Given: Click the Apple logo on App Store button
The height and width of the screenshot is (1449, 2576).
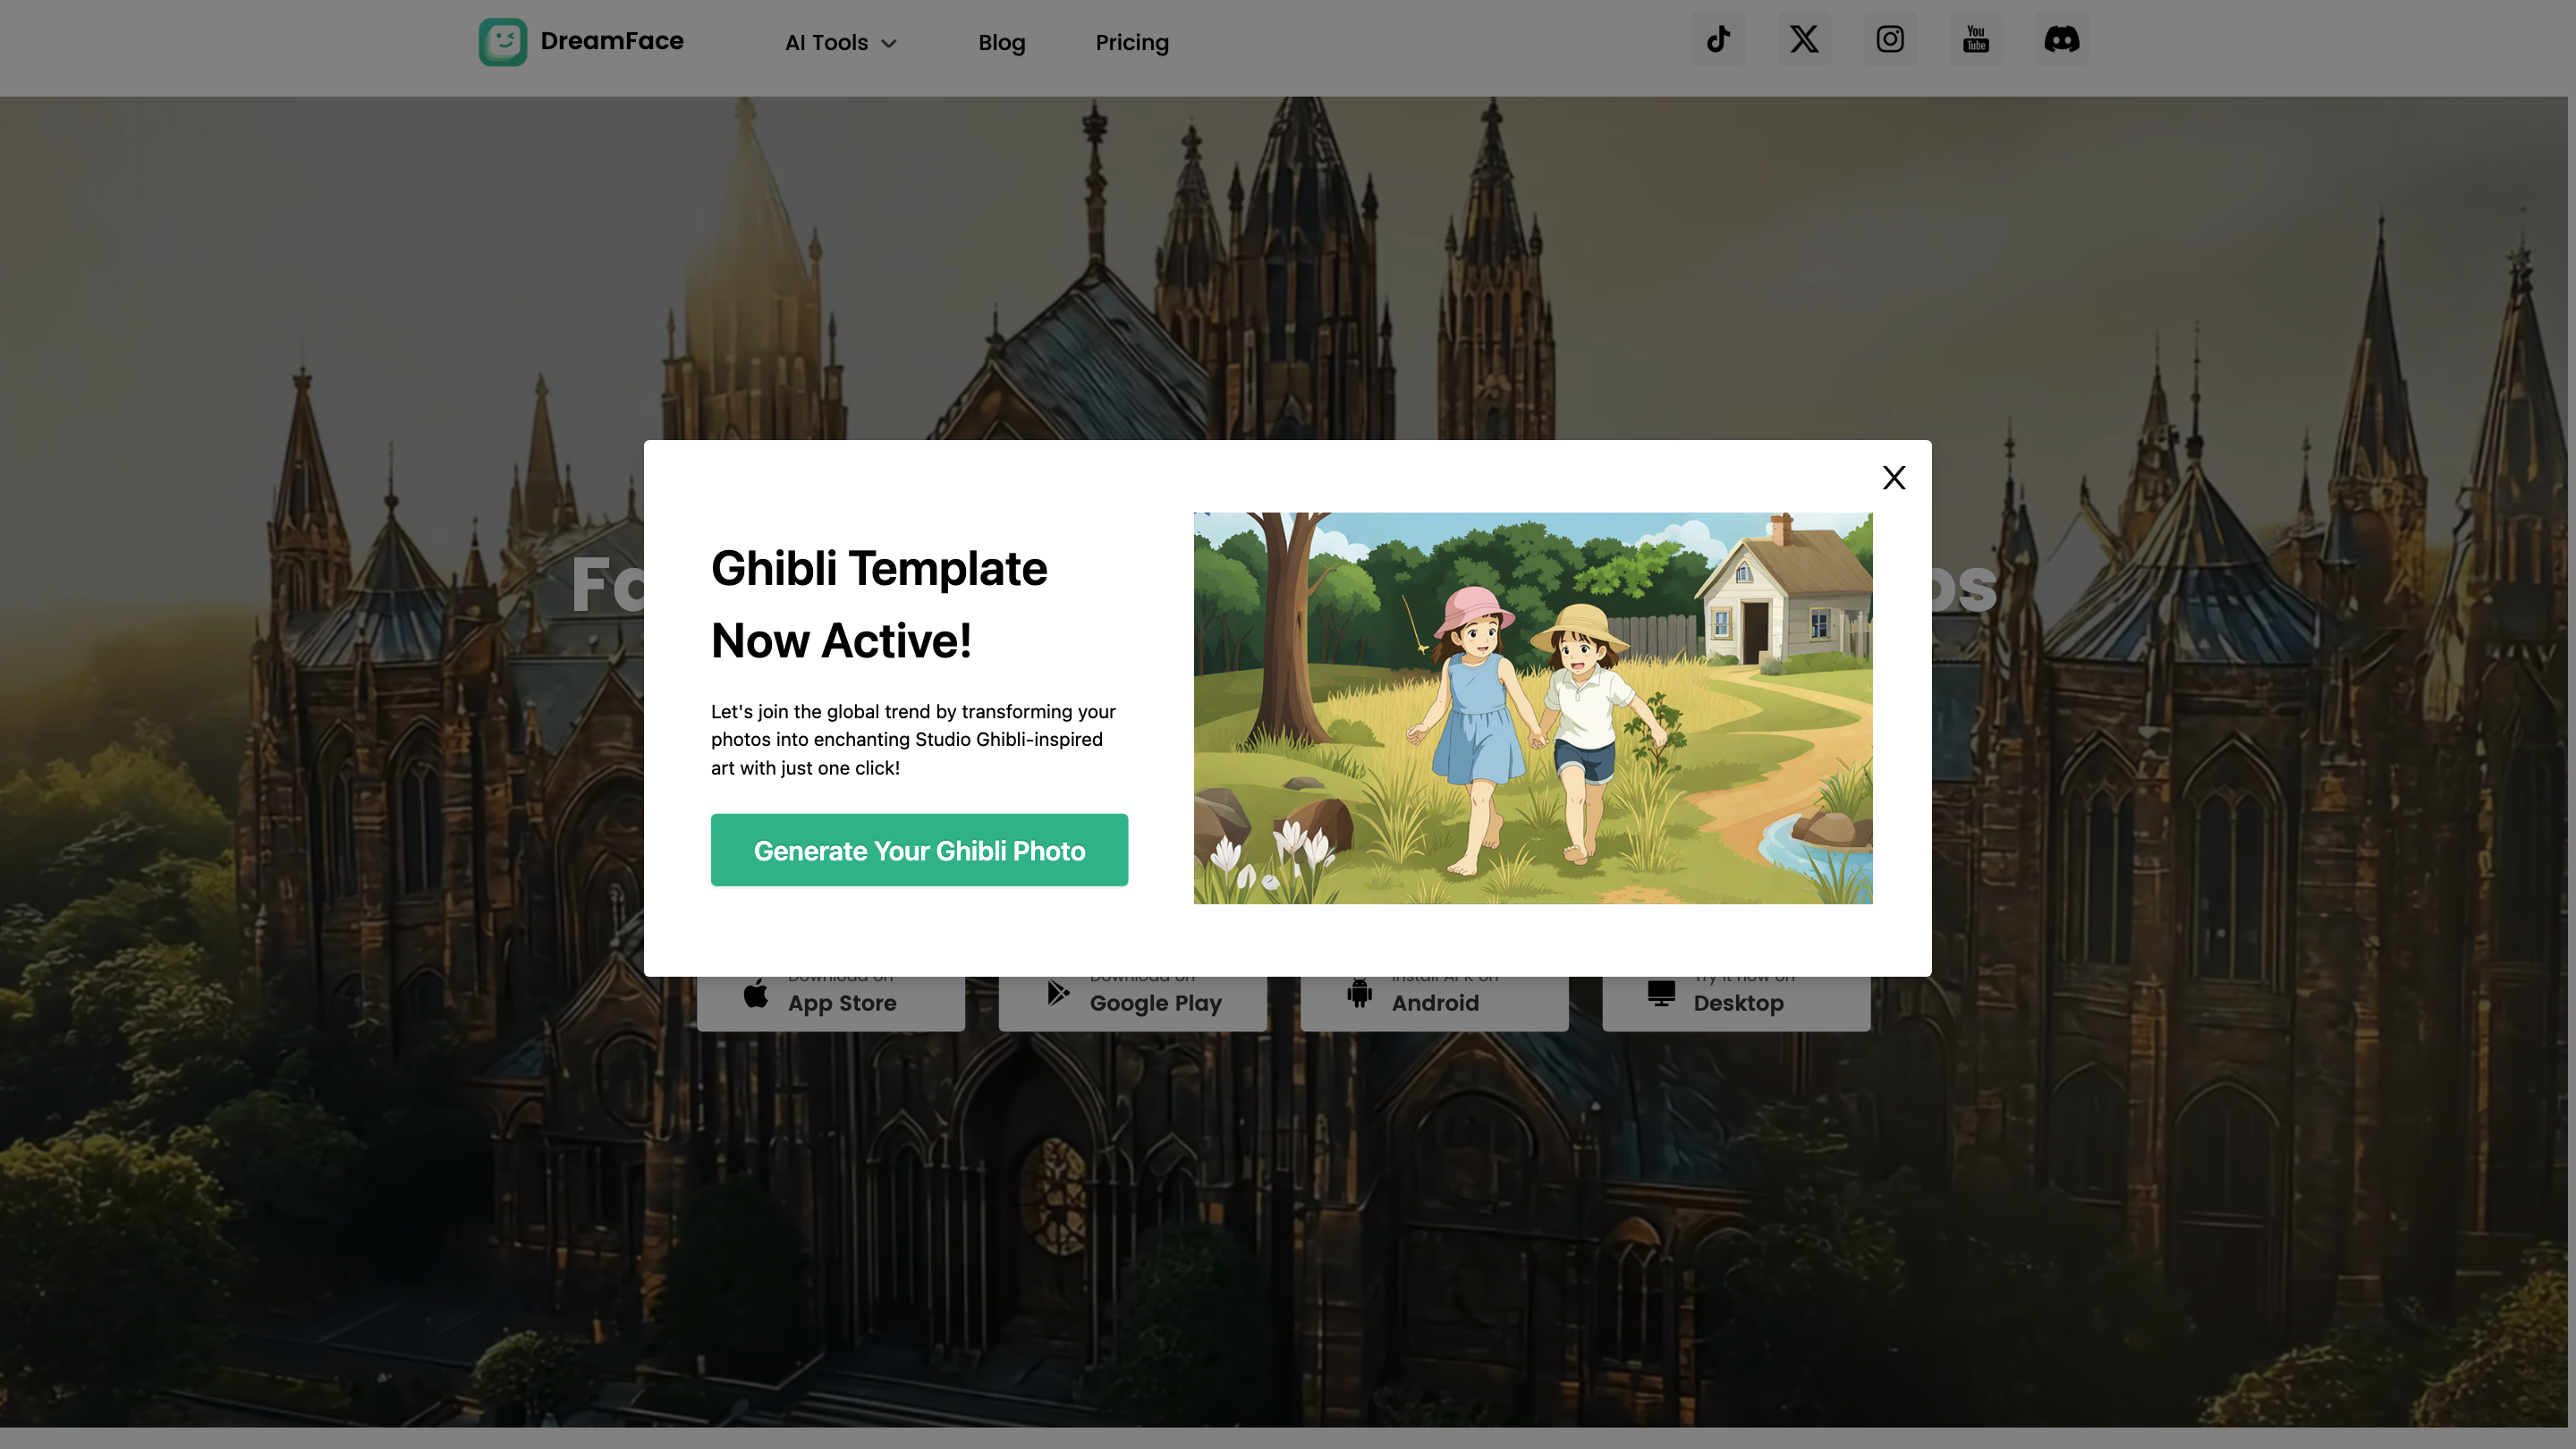Looking at the screenshot, I should pyautogui.click(x=756, y=994).
